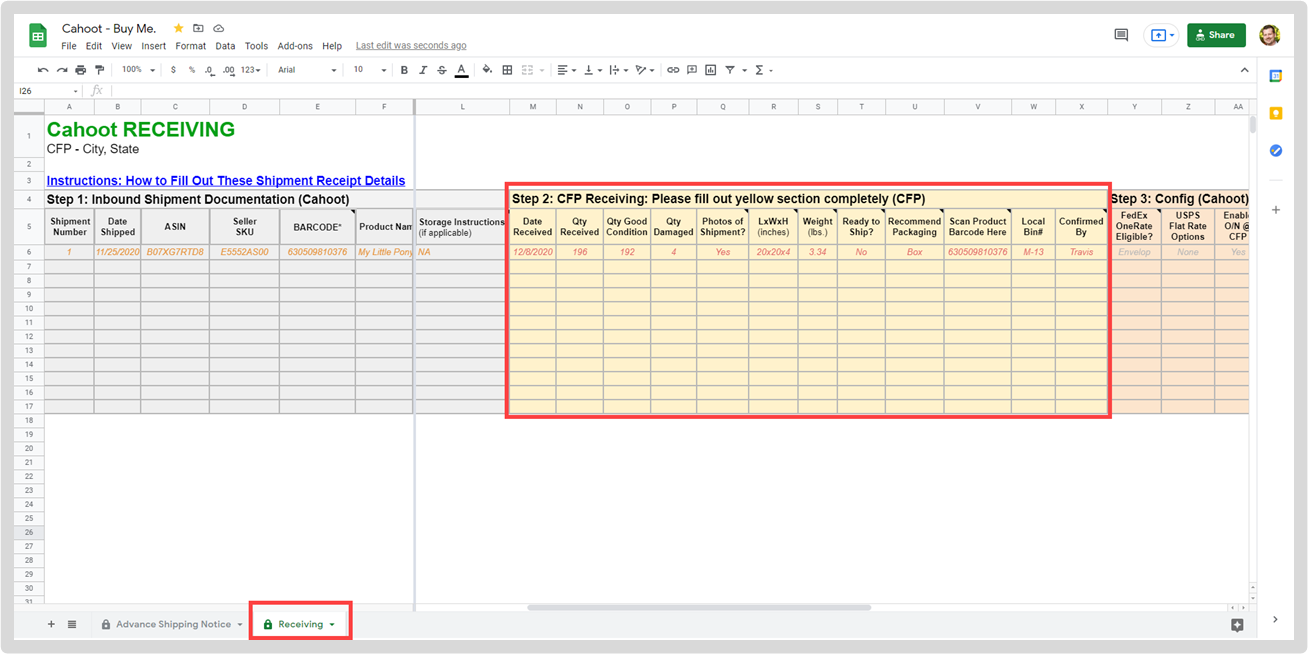Open the Receiving tab dropdown arrow
Image resolution: width=1308 pixels, height=654 pixels.
tap(332, 625)
